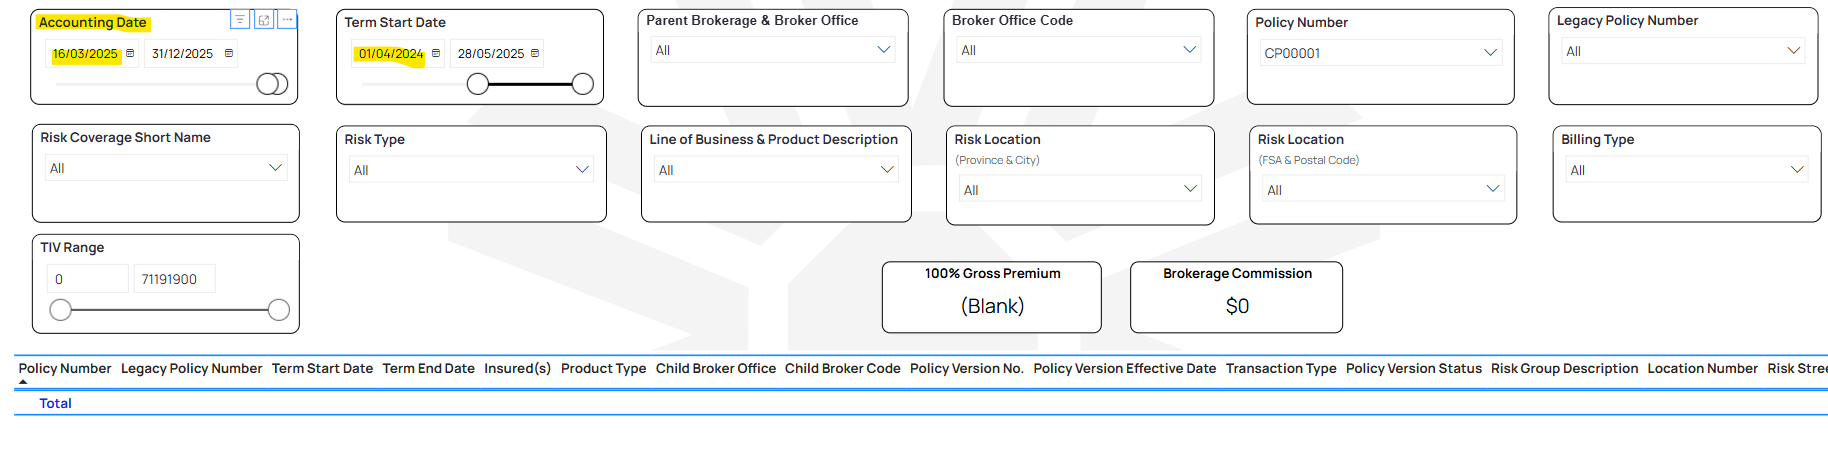The width and height of the screenshot is (1828, 465).
Task: Select the Brokerage Commission card
Action: coord(1236,297)
